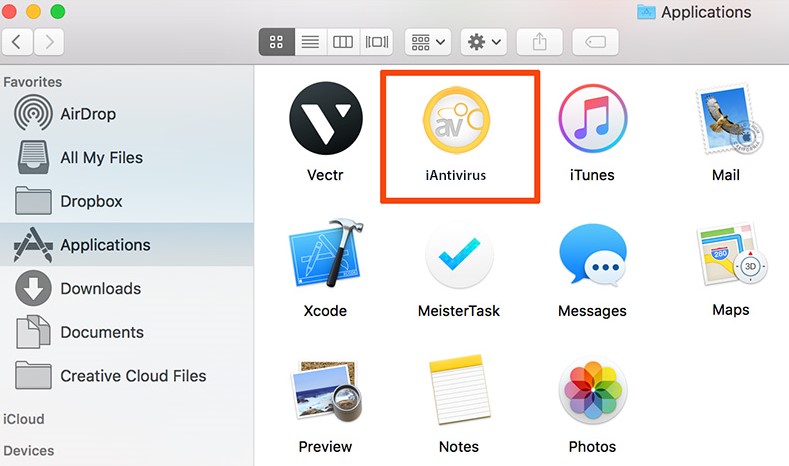
Task: Open the item arrangement dropdown
Action: pyautogui.click(x=428, y=42)
